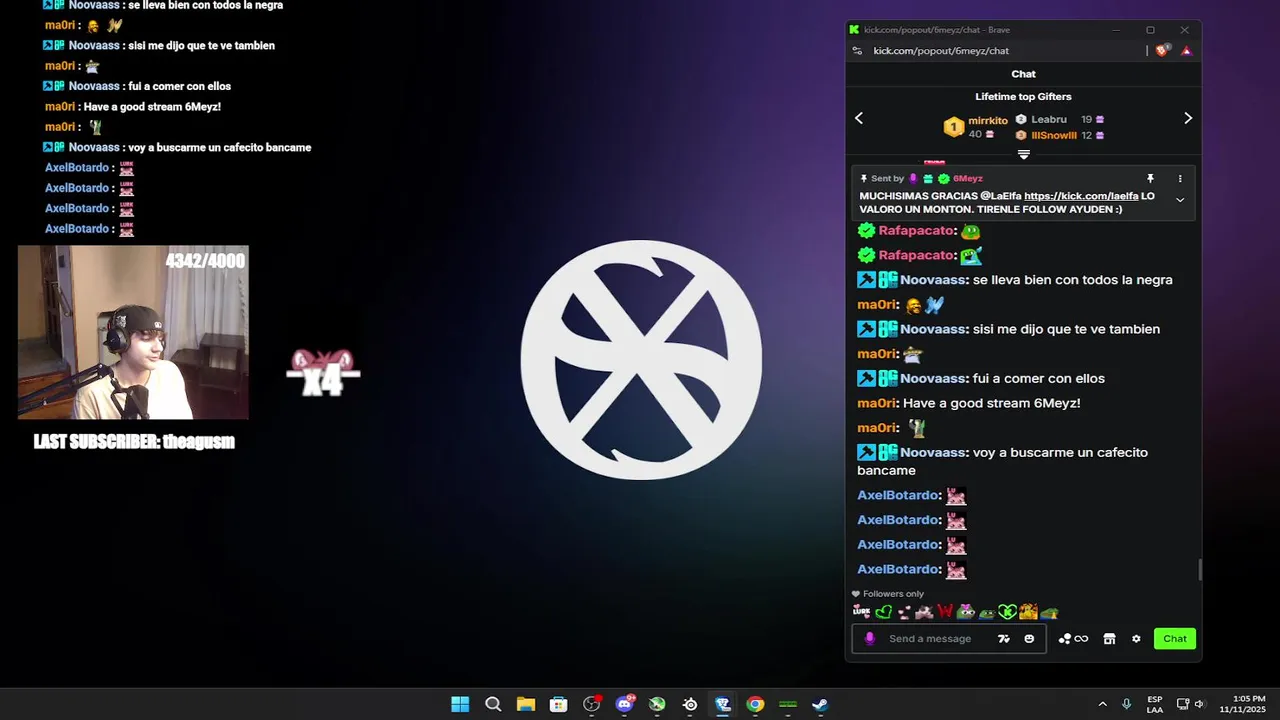
Task: Show previous top gifters with left arrow
Action: click(x=859, y=118)
